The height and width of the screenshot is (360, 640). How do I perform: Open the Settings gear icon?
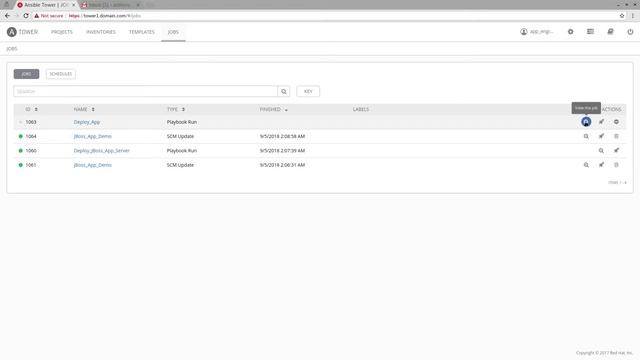coord(571,32)
